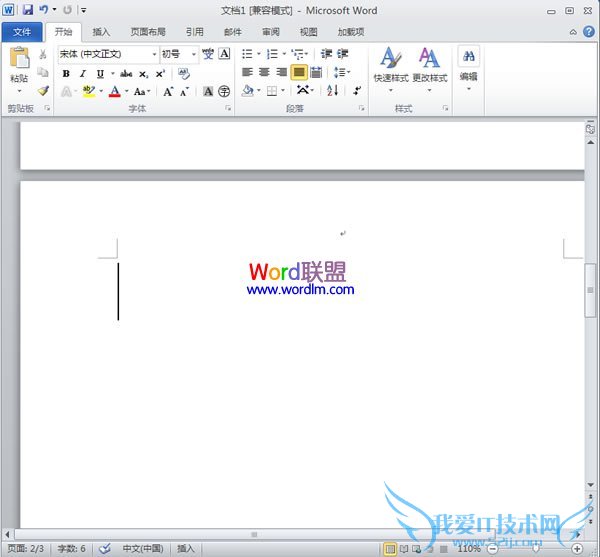Screen dimensions: 600x557
Task: Switch to the 引用 References tab
Action: click(195, 32)
